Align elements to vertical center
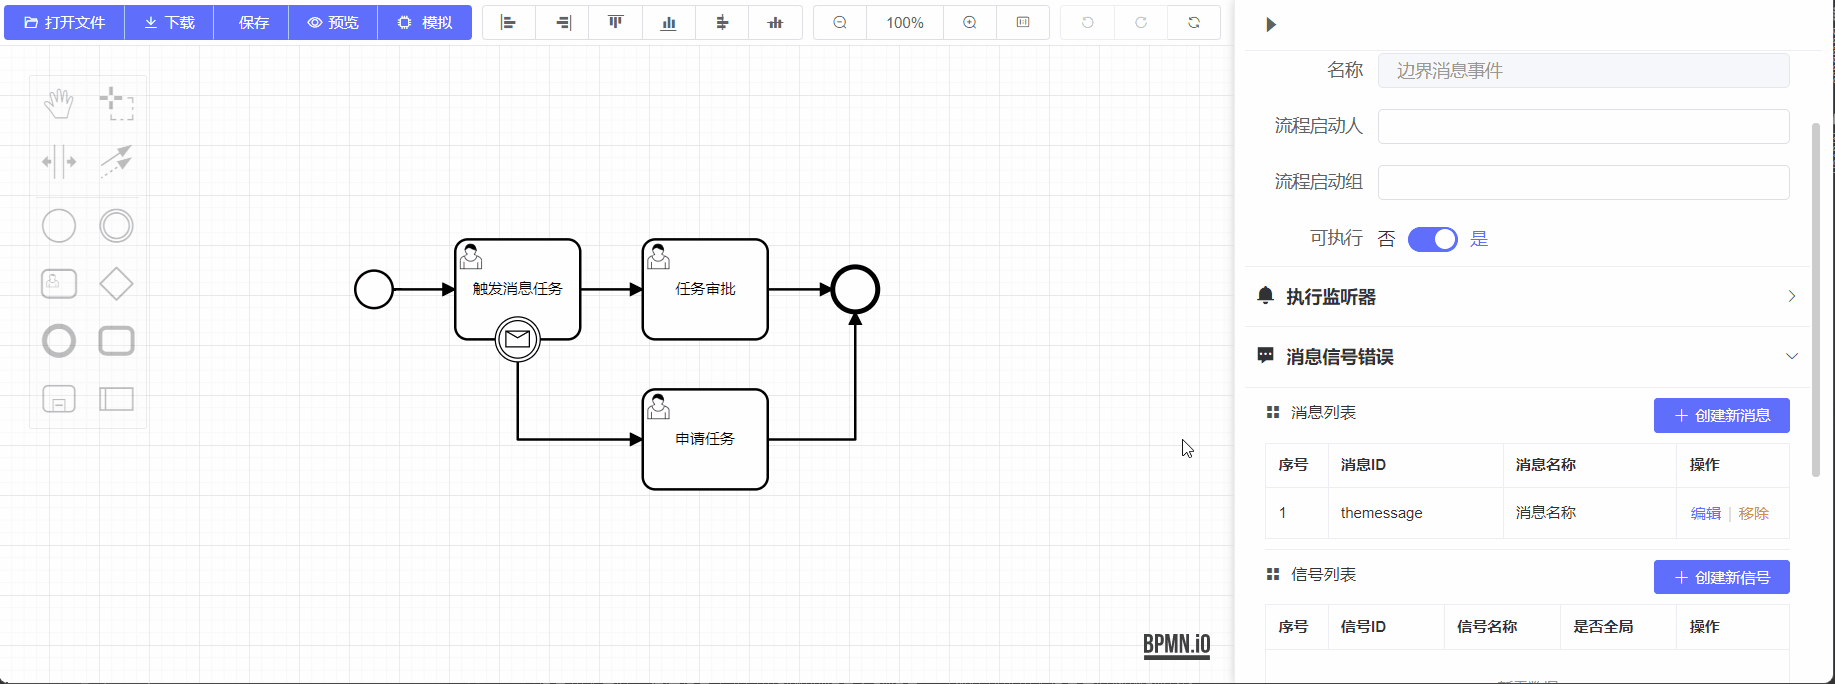The image size is (1835, 684). tap(775, 22)
